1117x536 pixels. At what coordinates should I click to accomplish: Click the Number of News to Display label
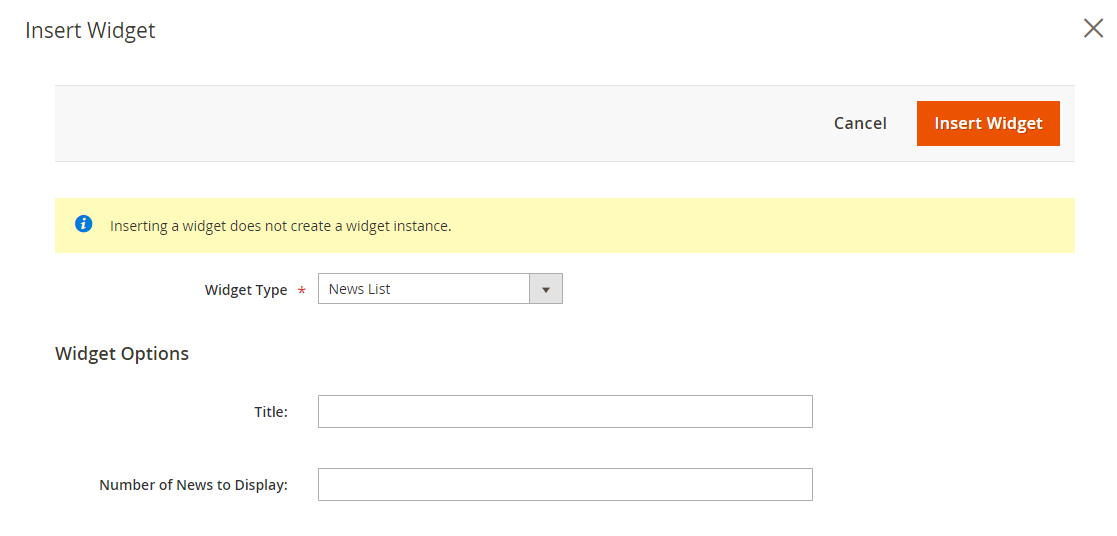pyautogui.click(x=193, y=485)
